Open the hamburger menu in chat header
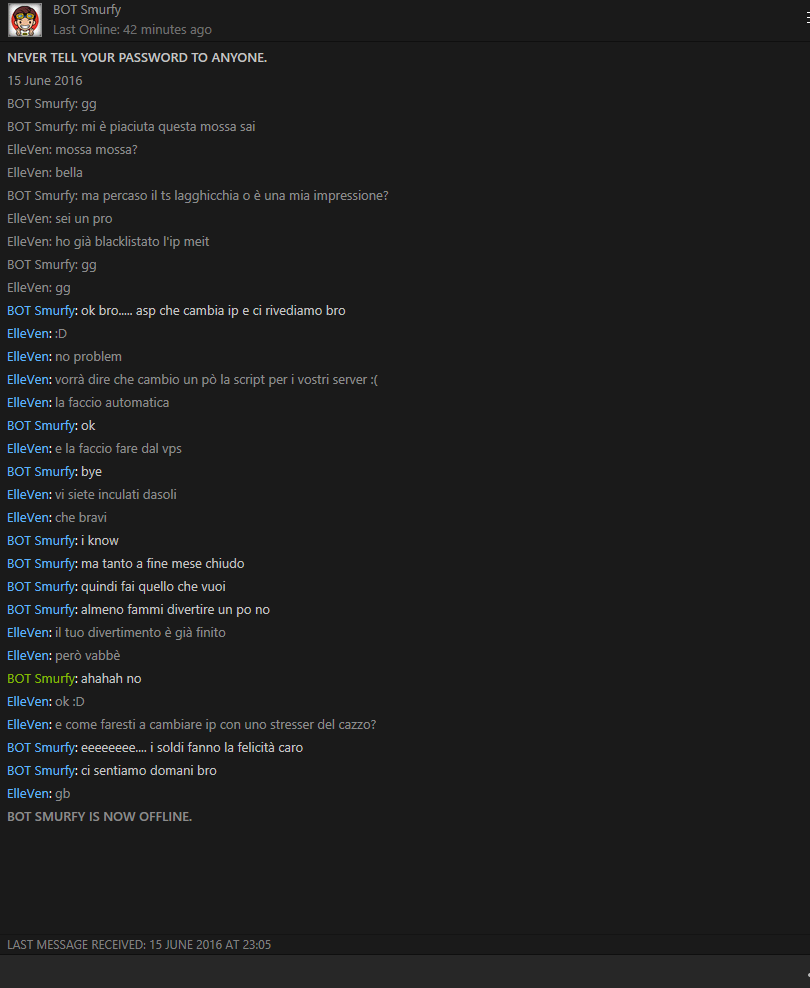810x988 pixels. [807, 18]
